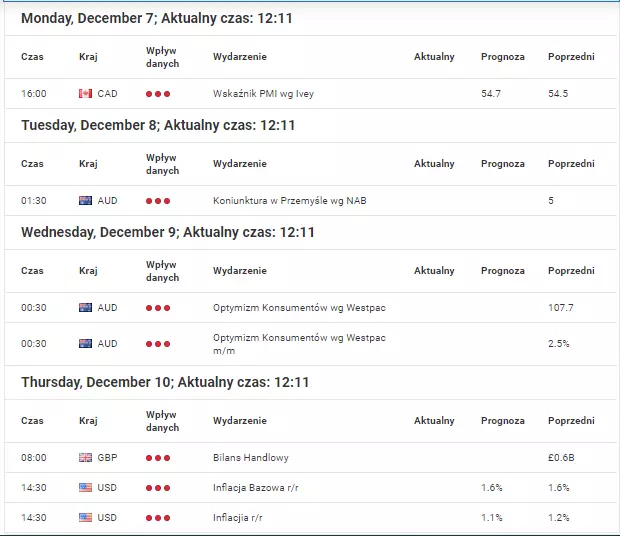Click US flag on Inflacjia r/r row
The image size is (620, 536).
[85, 518]
